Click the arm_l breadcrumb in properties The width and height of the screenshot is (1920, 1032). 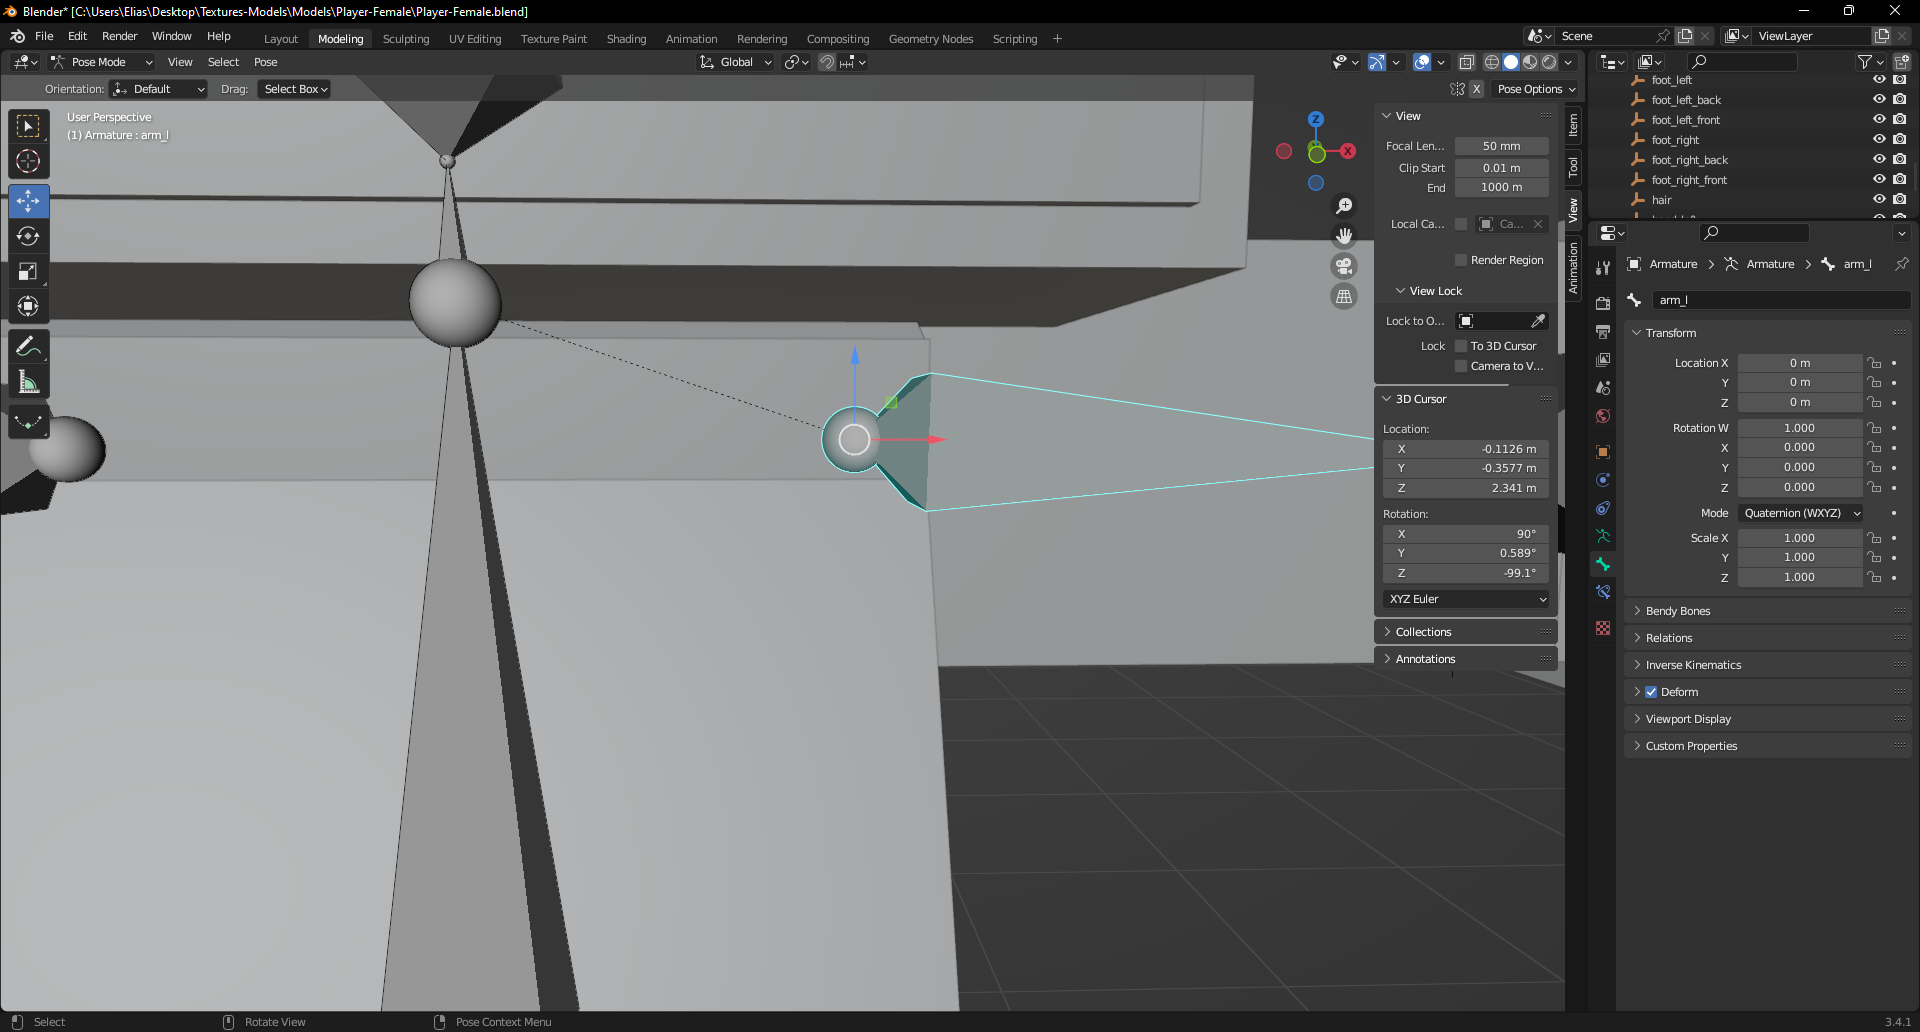[1855, 264]
